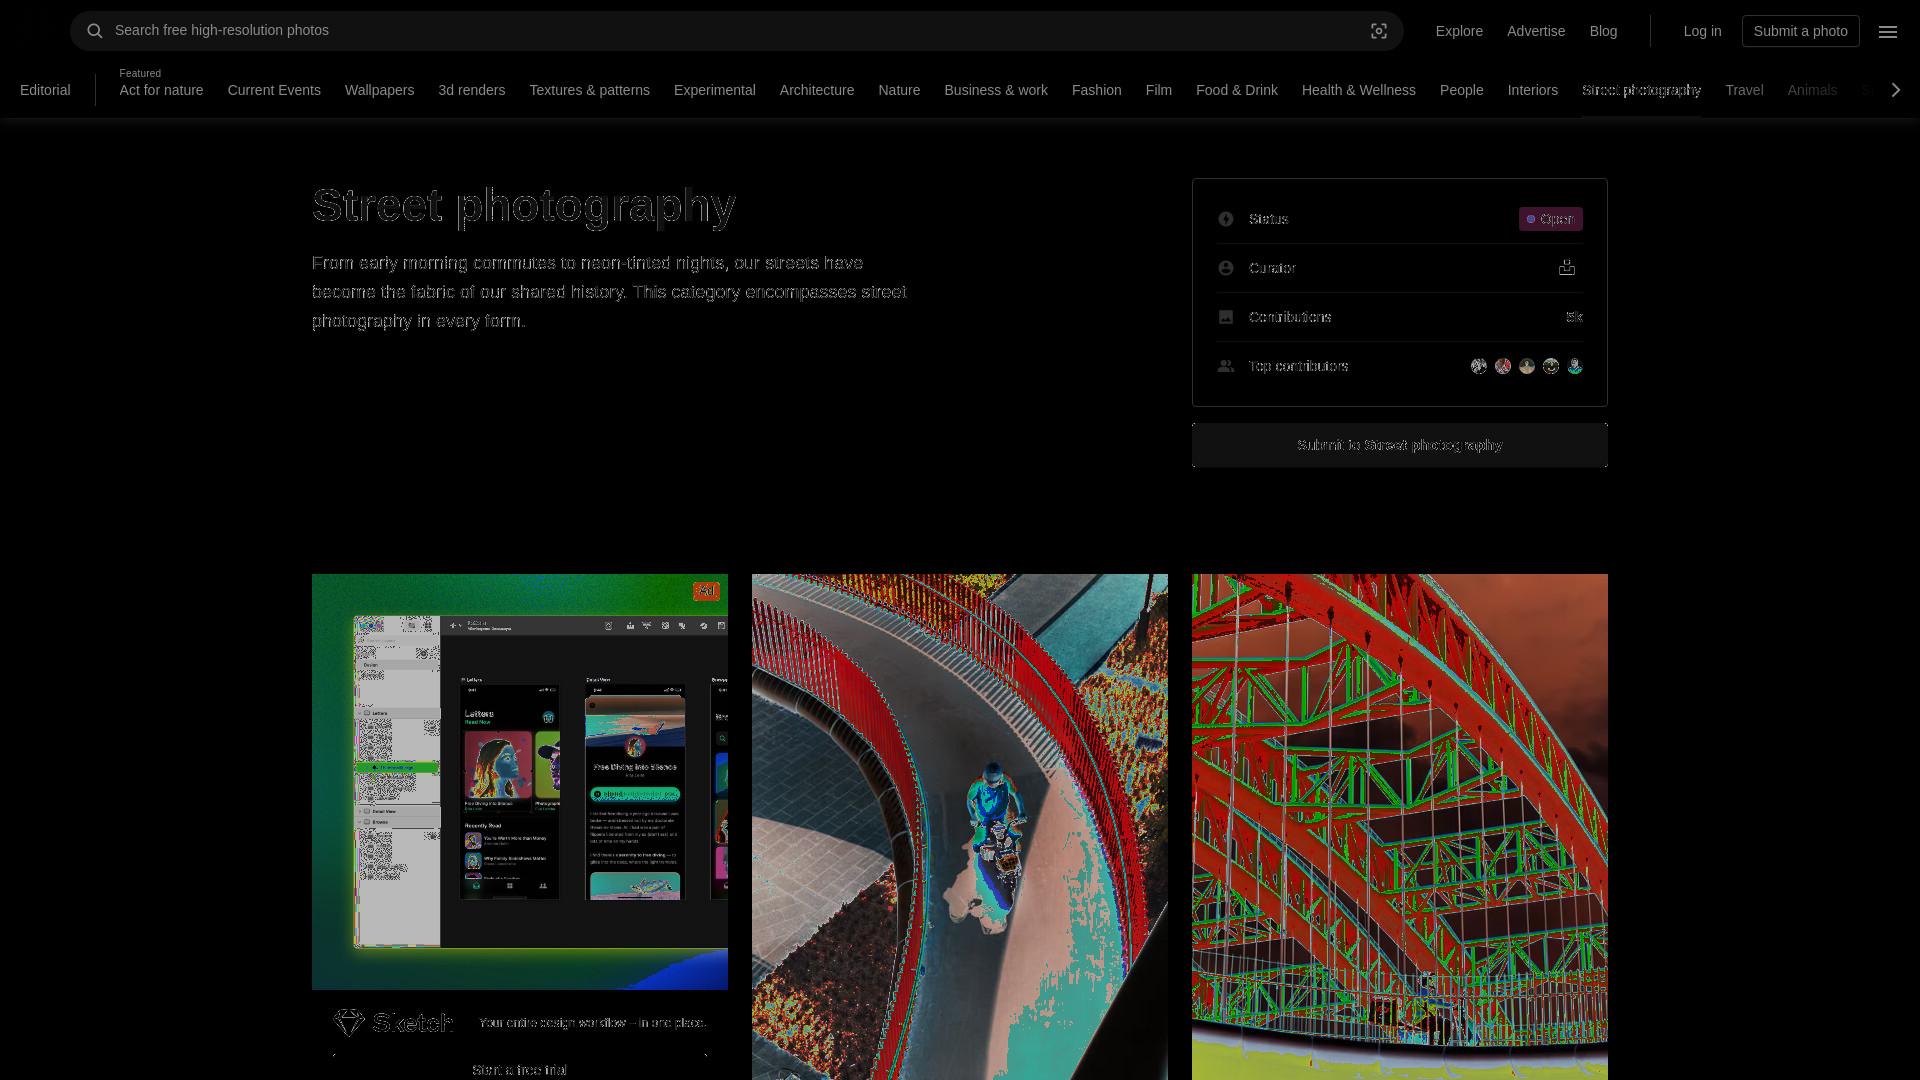The height and width of the screenshot is (1080, 1920).
Task: Select 3d renders category
Action: click(471, 90)
